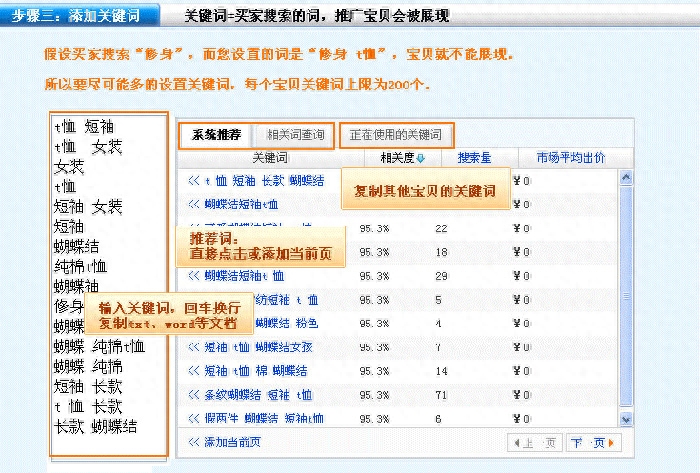
Task: Go to the next page with 下一页
Action: pos(593,443)
